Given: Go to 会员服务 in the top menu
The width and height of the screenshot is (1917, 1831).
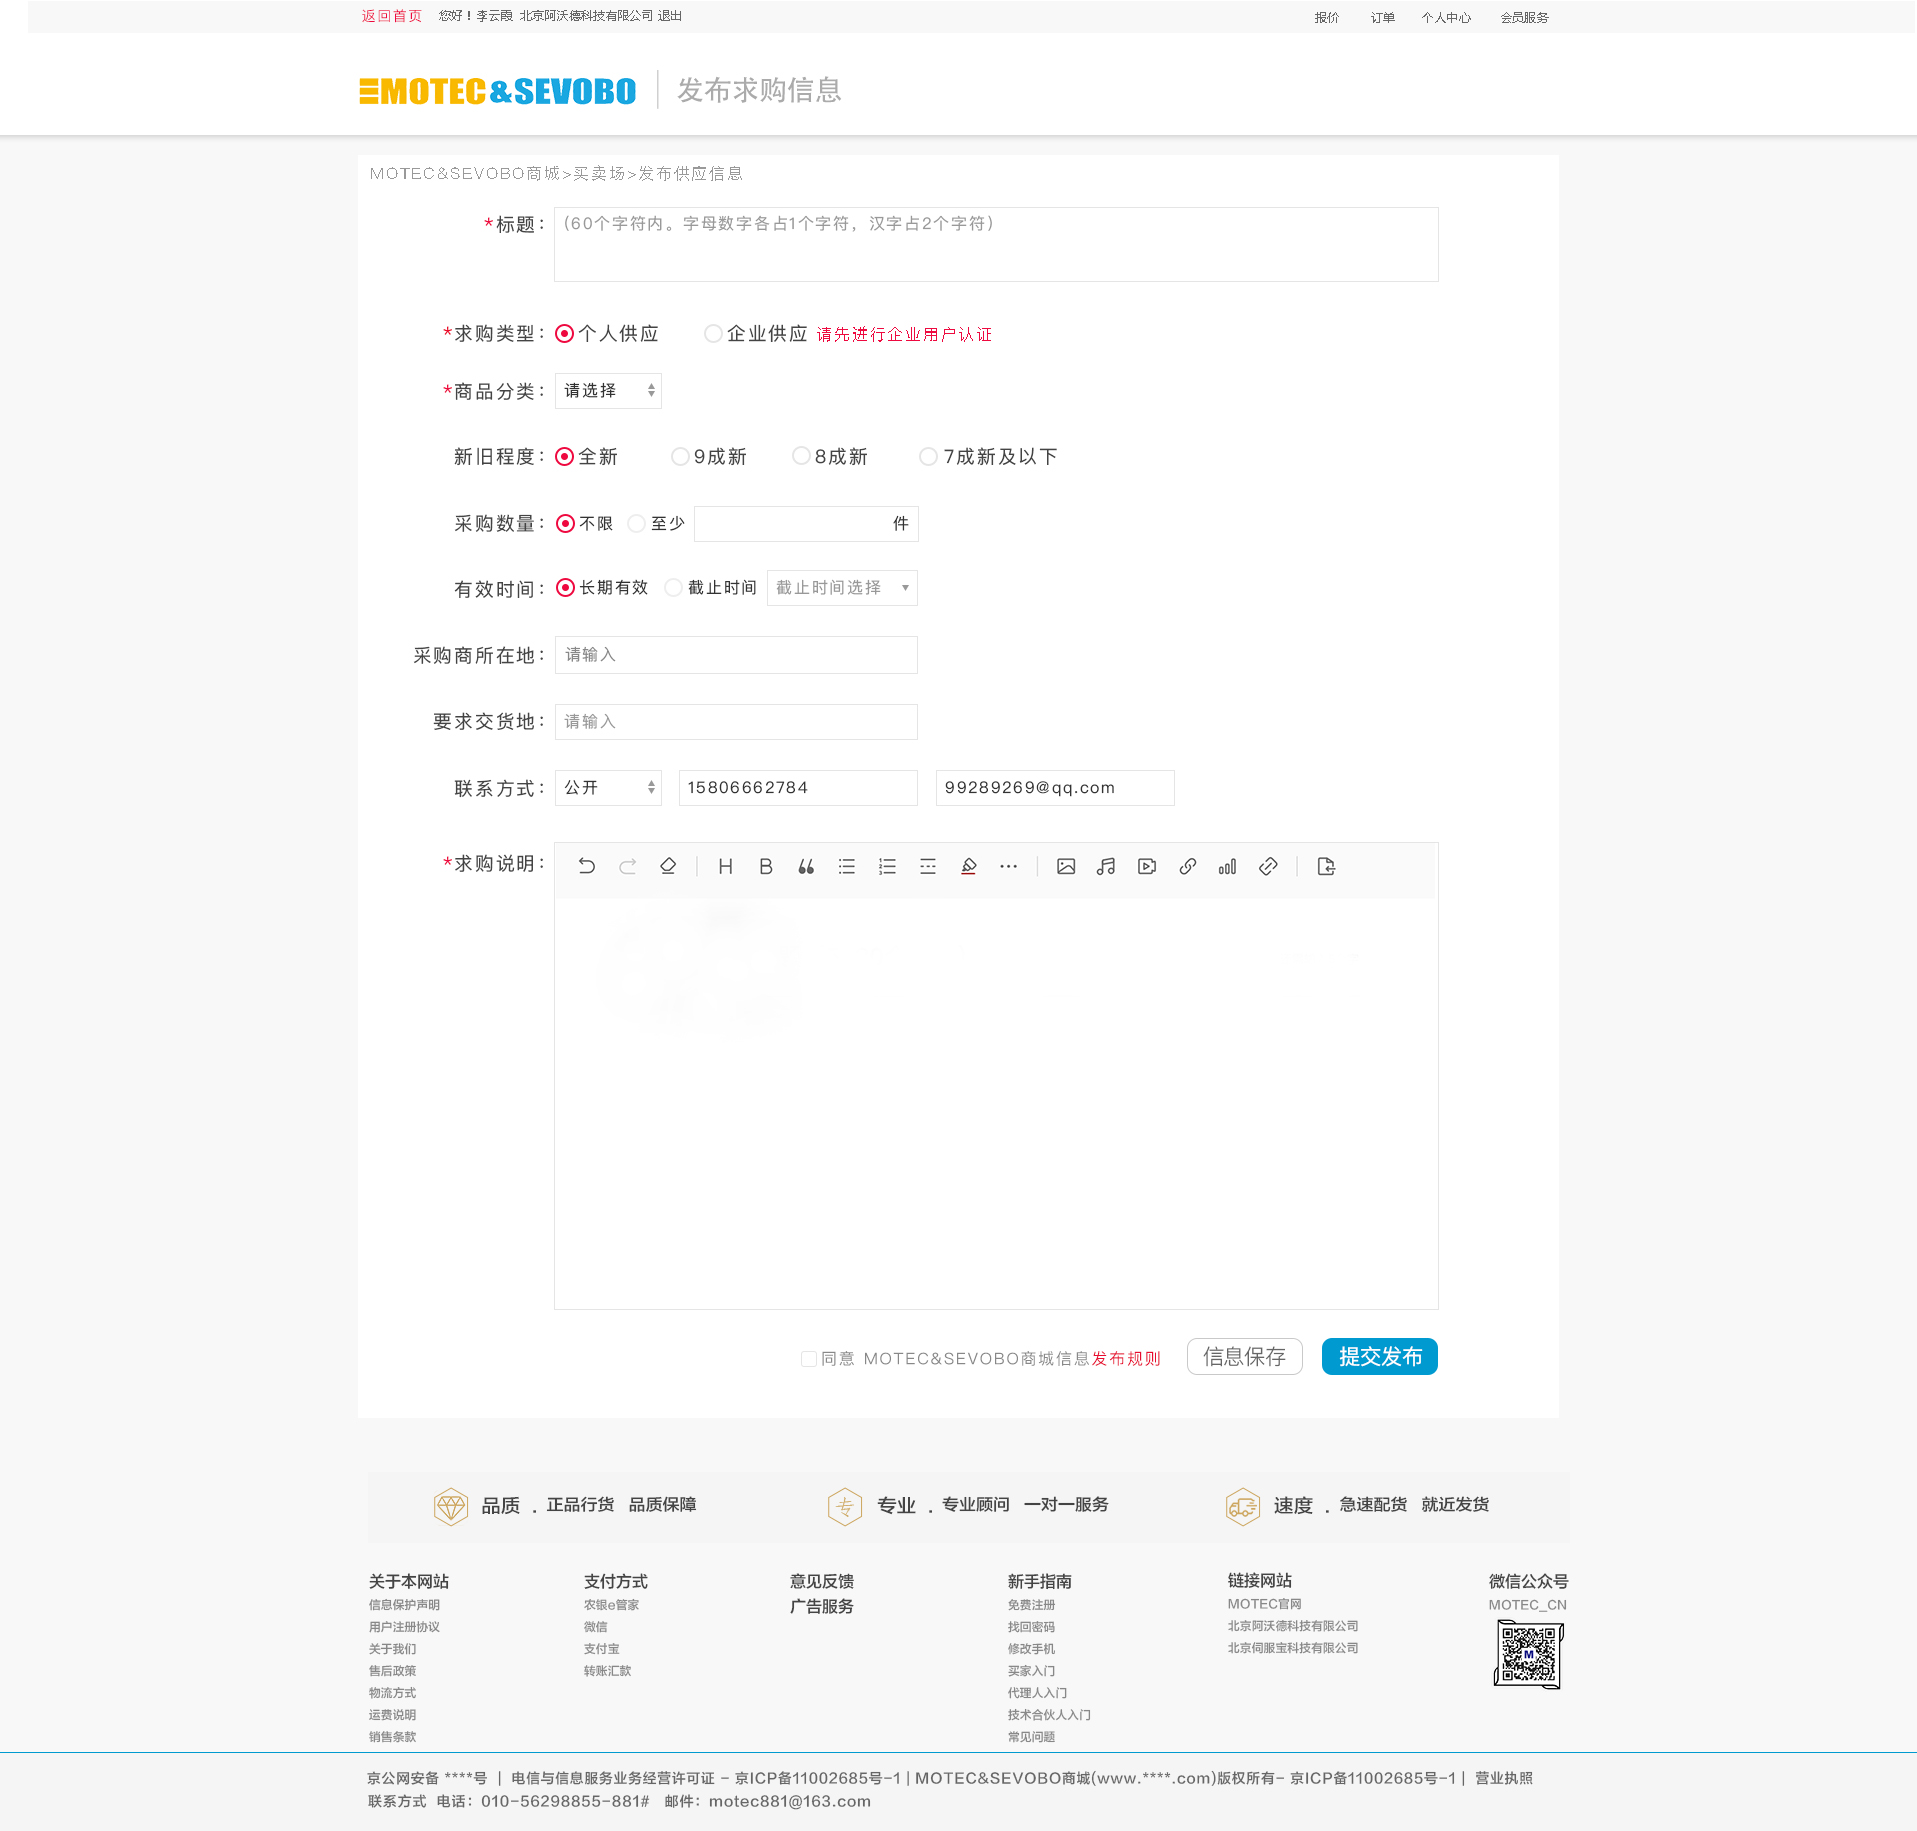Looking at the screenshot, I should pyautogui.click(x=1524, y=18).
